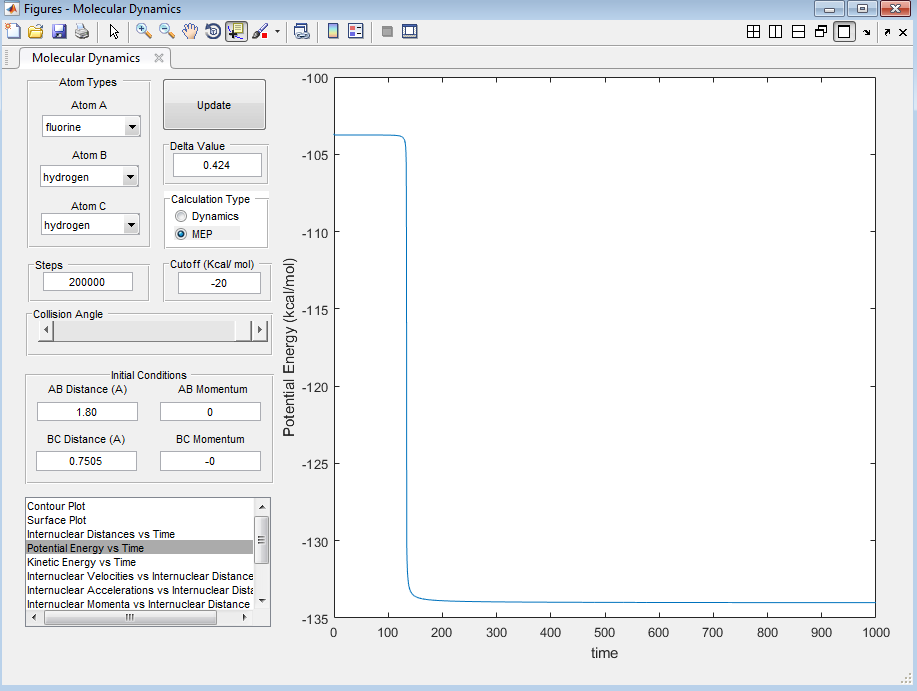Toggle the Data Cursor tool
Screen dimensions: 917x691
point(236,31)
